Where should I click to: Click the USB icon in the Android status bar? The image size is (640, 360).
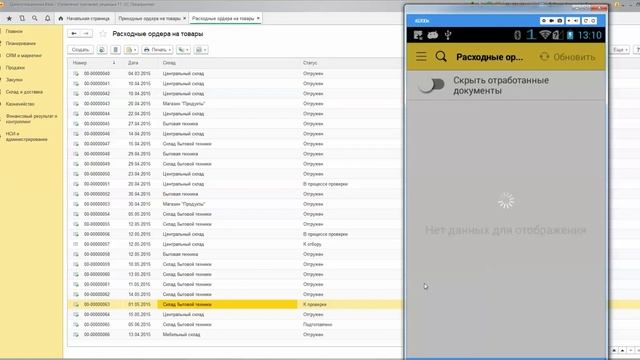point(448,35)
